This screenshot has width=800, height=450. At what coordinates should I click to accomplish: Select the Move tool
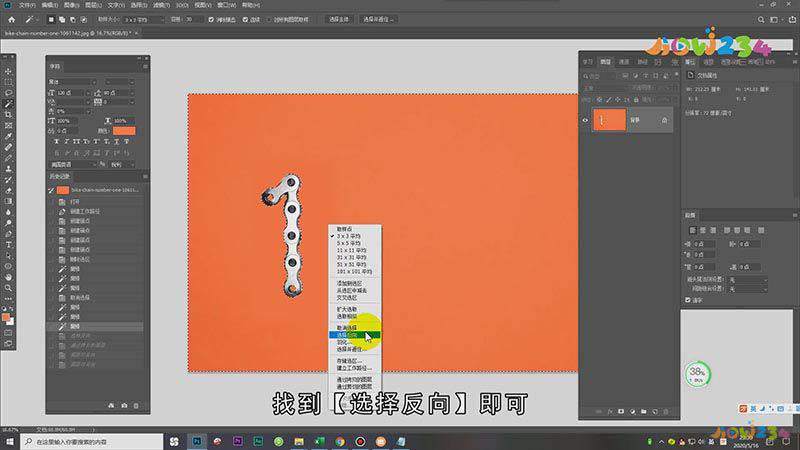tap(8, 71)
